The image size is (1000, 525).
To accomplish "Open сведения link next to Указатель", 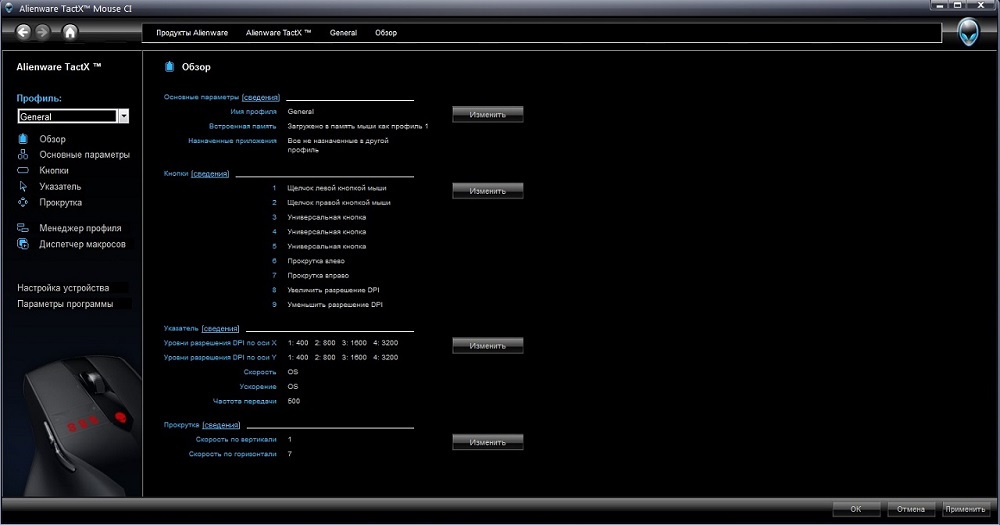I will click(220, 329).
